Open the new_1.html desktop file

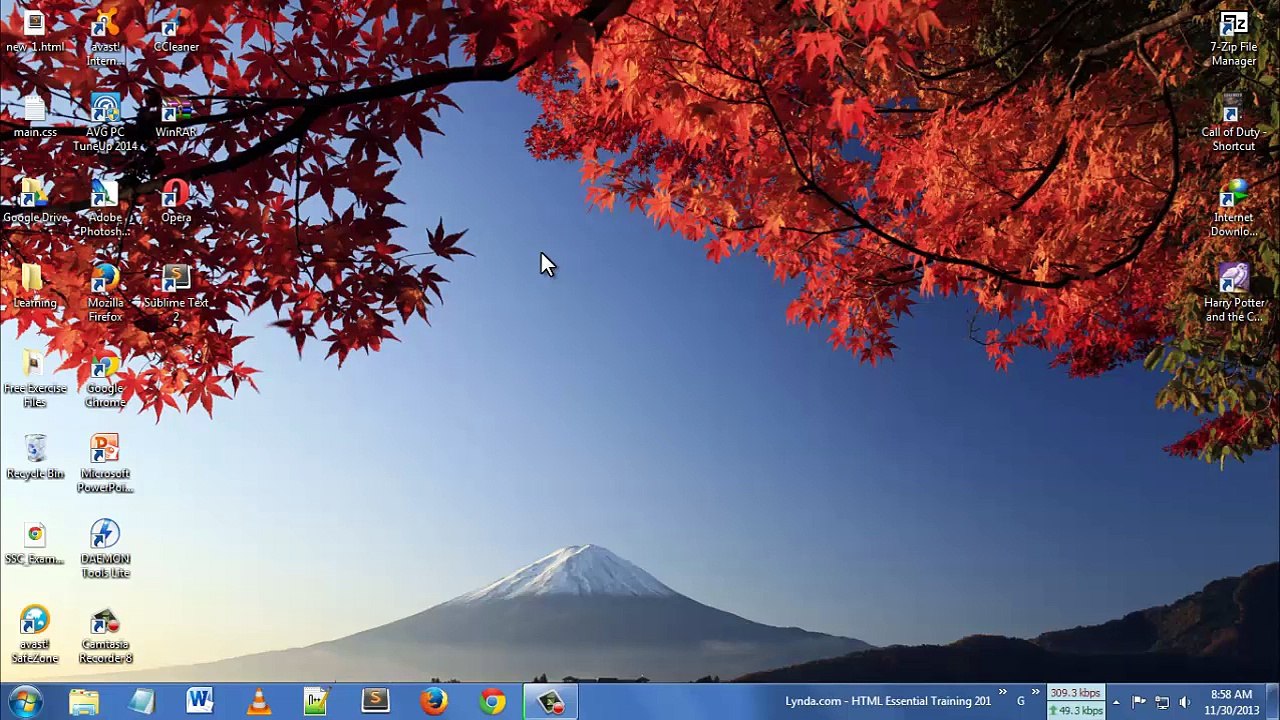35,32
